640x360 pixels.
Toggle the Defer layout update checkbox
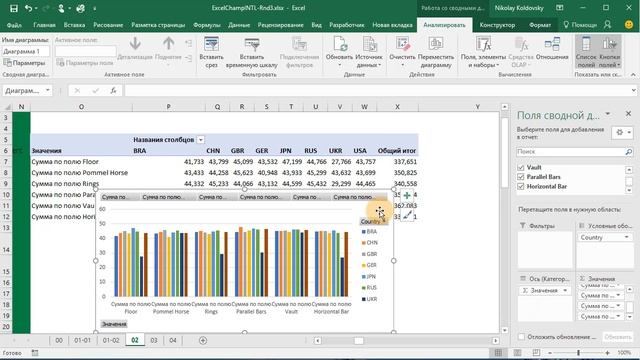522,337
